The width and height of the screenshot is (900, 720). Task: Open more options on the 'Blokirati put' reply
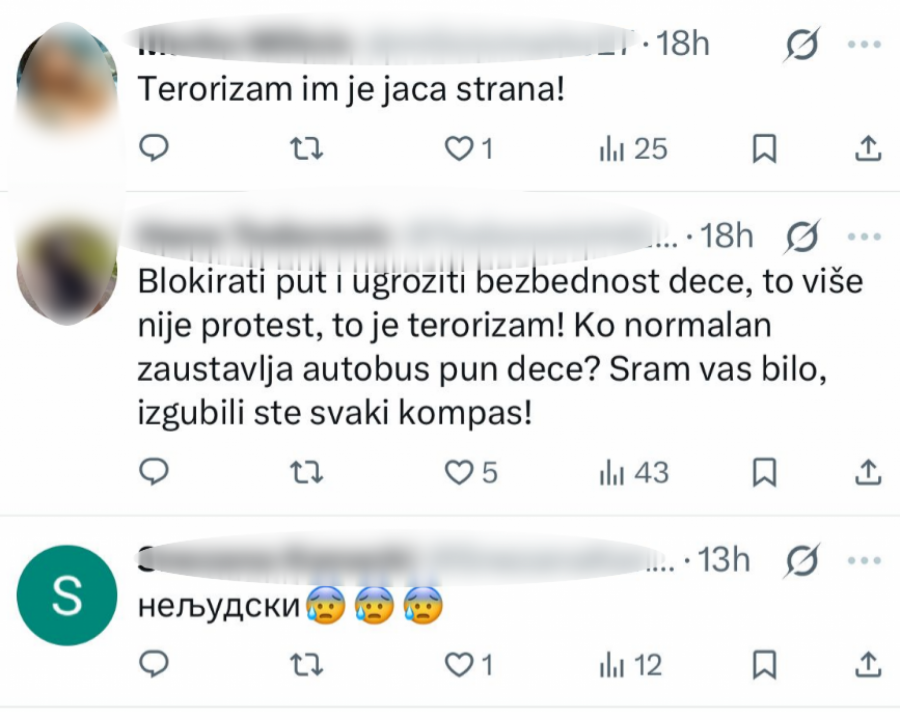860,236
